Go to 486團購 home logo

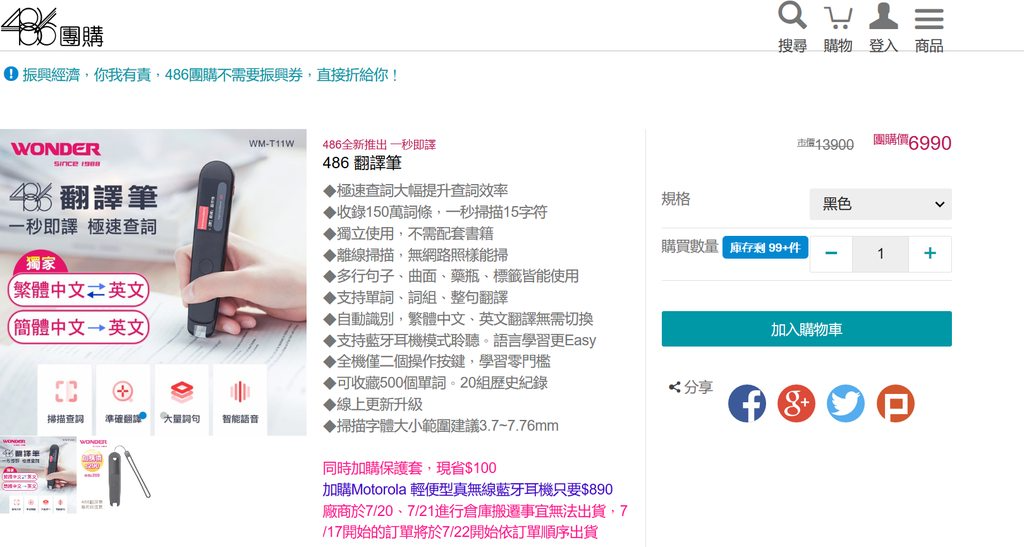click(52, 27)
